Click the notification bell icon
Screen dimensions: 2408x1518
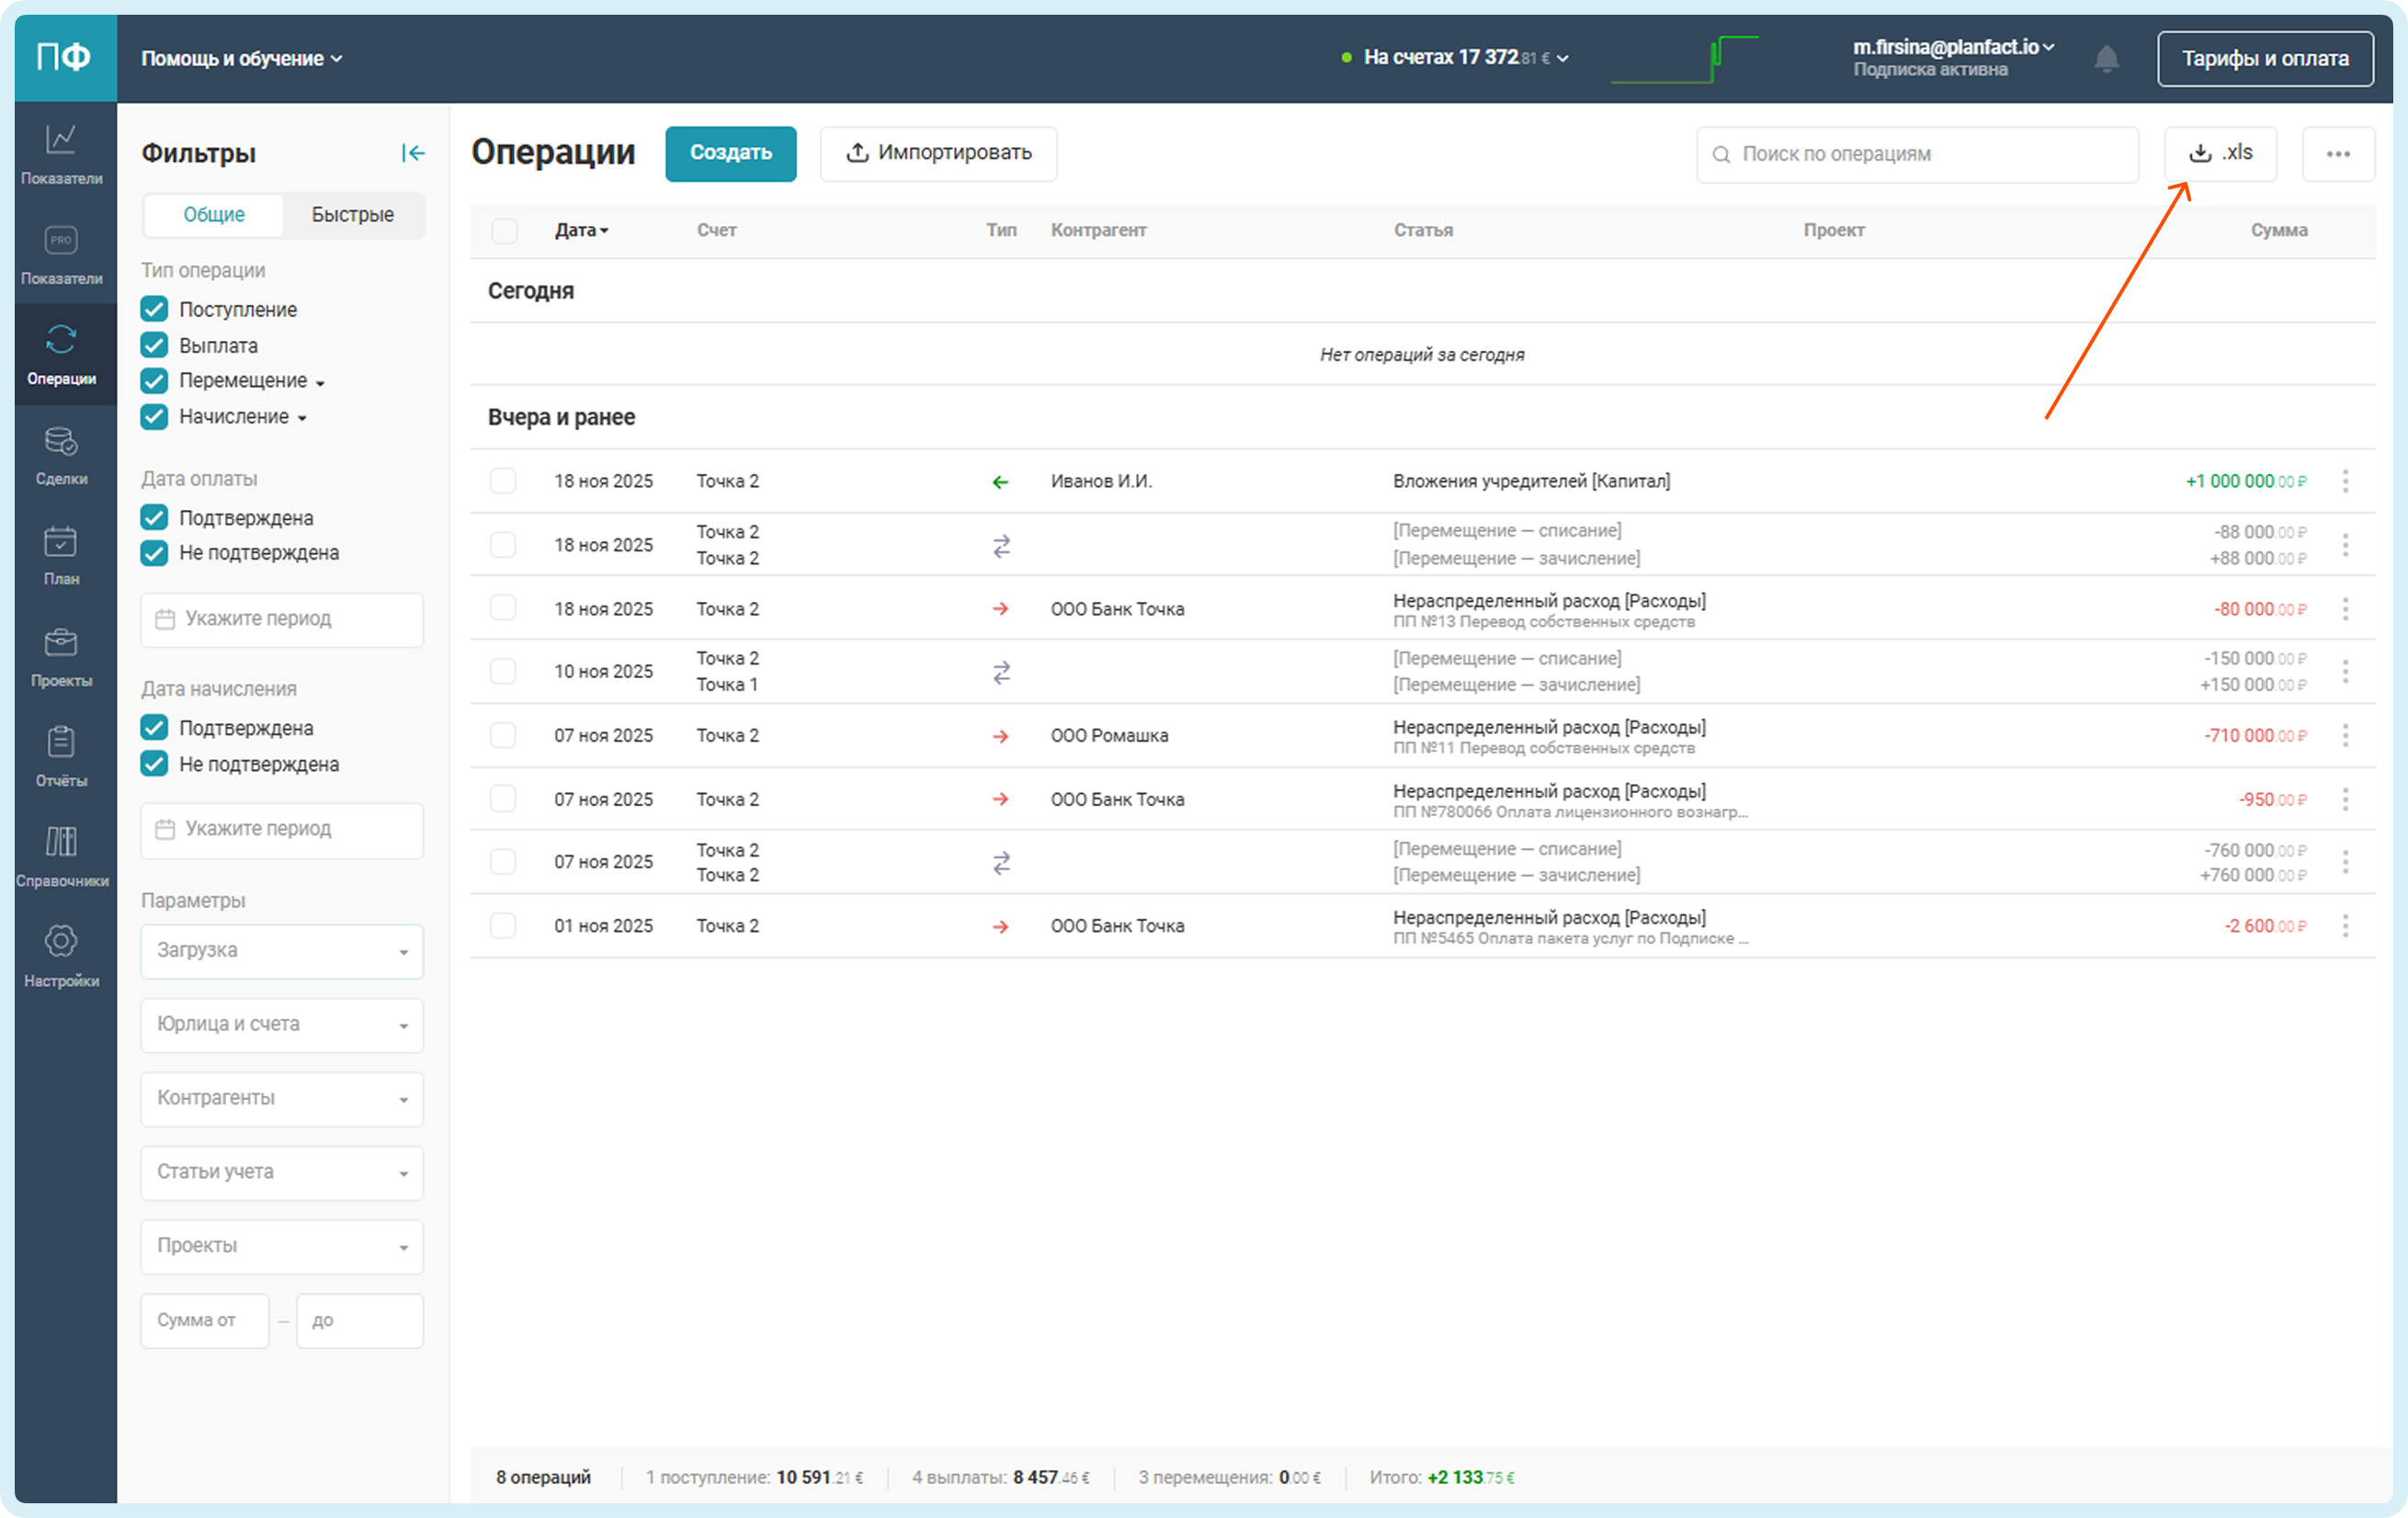(2106, 59)
